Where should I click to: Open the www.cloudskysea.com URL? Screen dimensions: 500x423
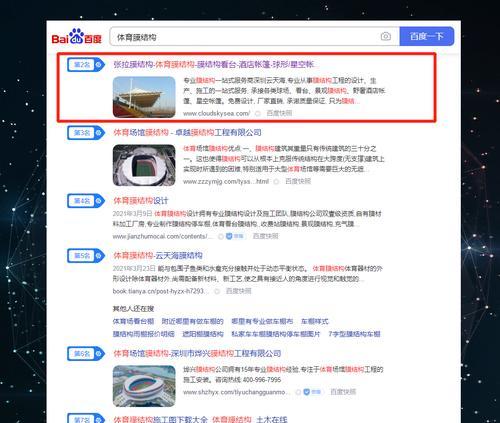coord(216,113)
